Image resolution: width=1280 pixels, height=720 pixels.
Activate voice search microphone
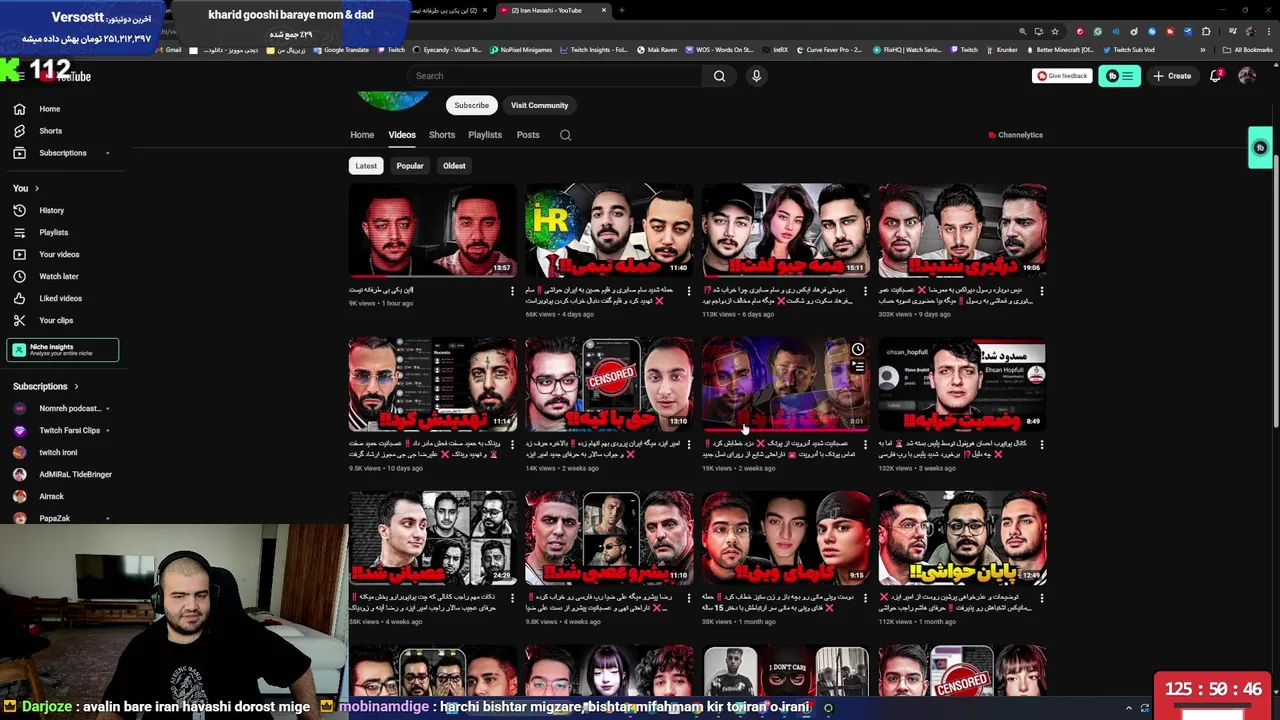756,76
